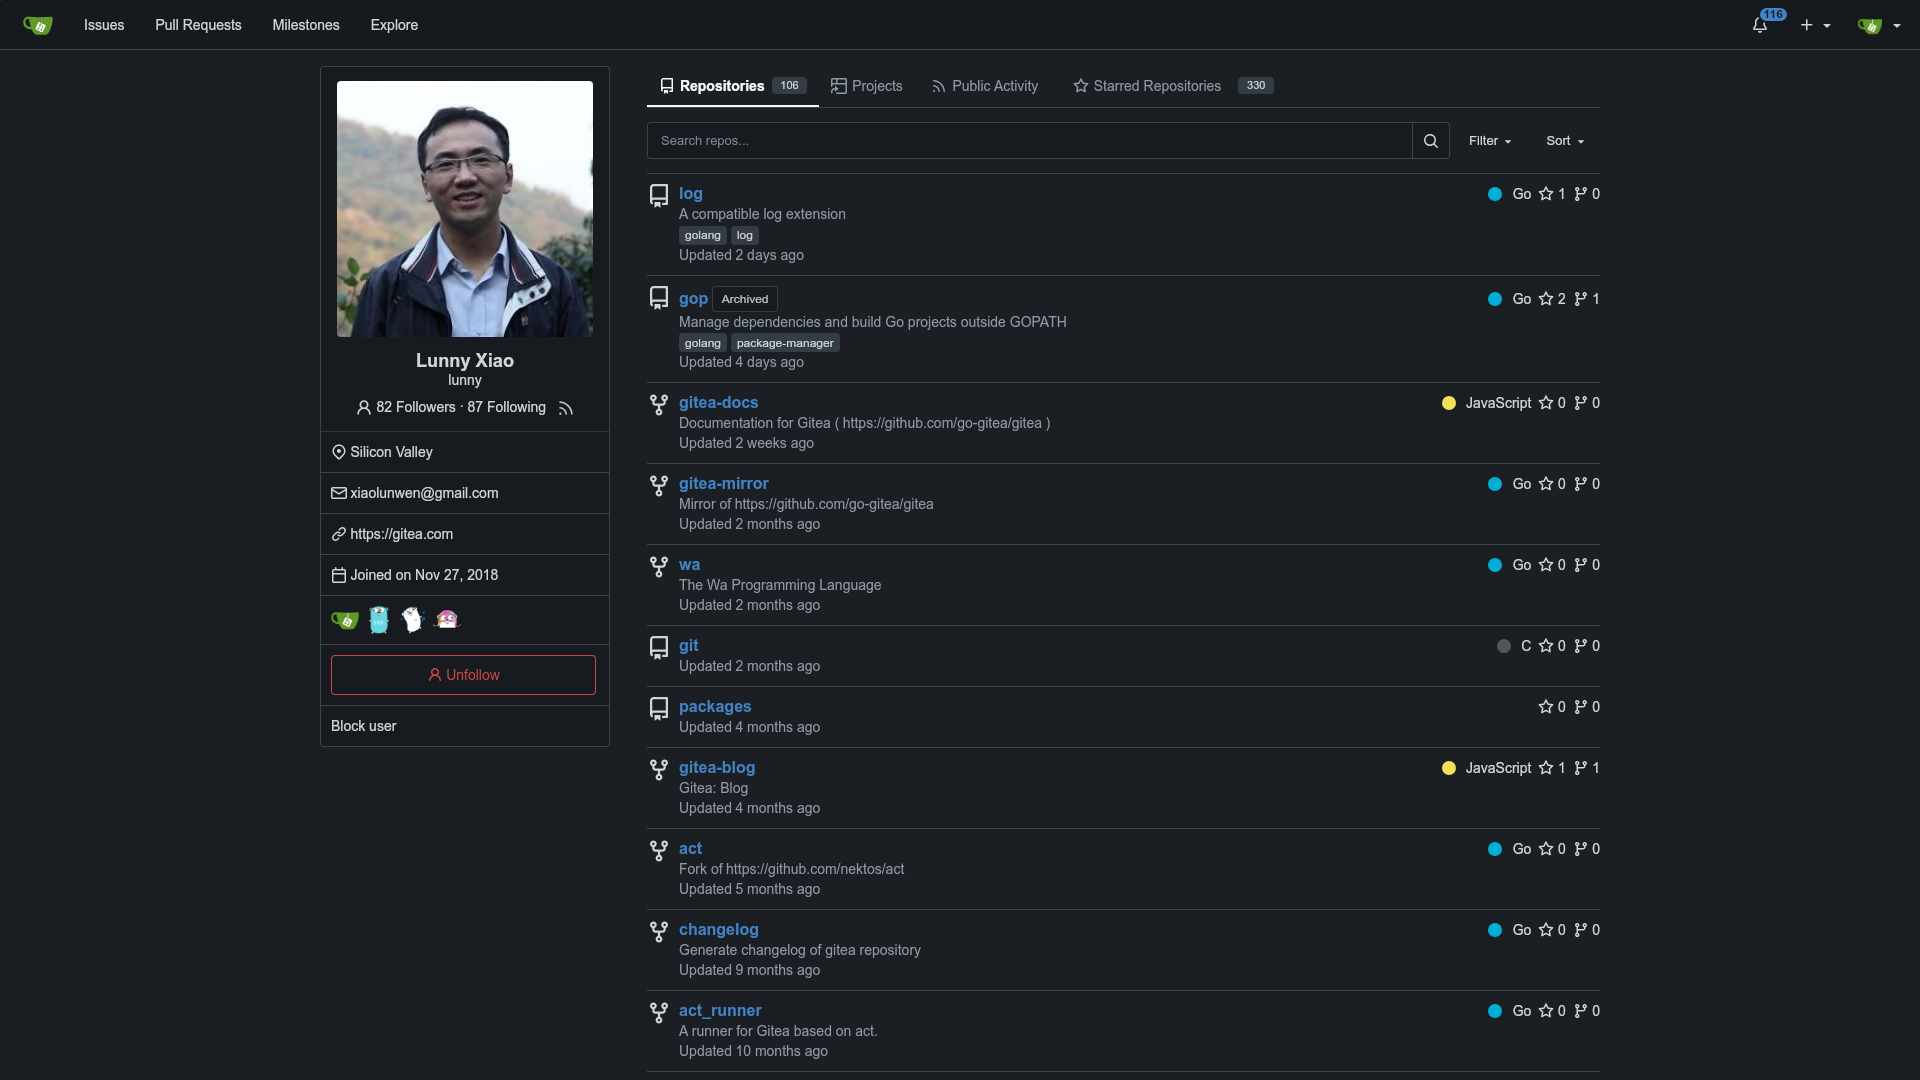Screen dimensions: 1920x1080
Task: Open the Sort dropdown for repositories
Action: pos(1563,140)
